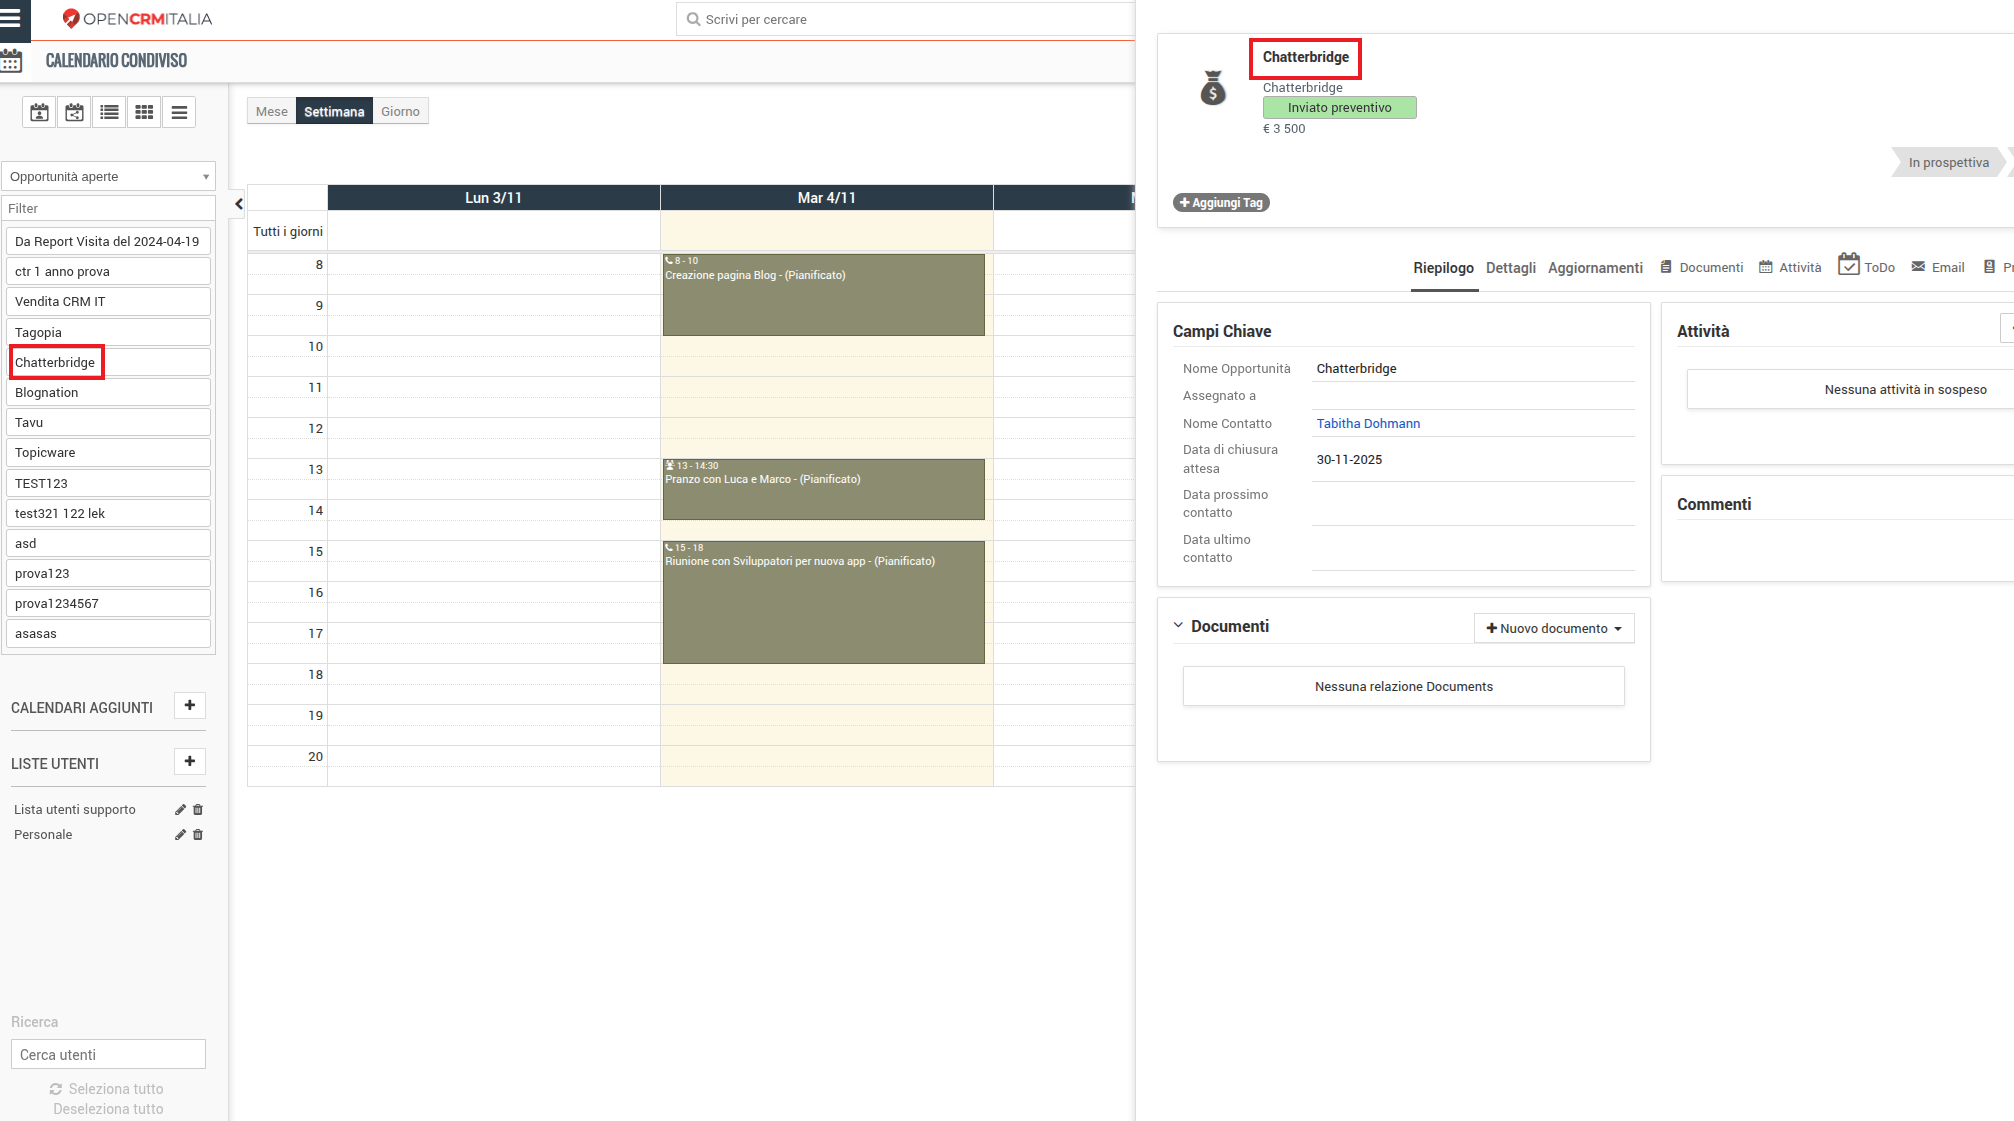Image resolution: width=2014 pixels, height=1121 pixels.
Task: Open Tabitha Dohmann contact link
Action: point(1367,423)
